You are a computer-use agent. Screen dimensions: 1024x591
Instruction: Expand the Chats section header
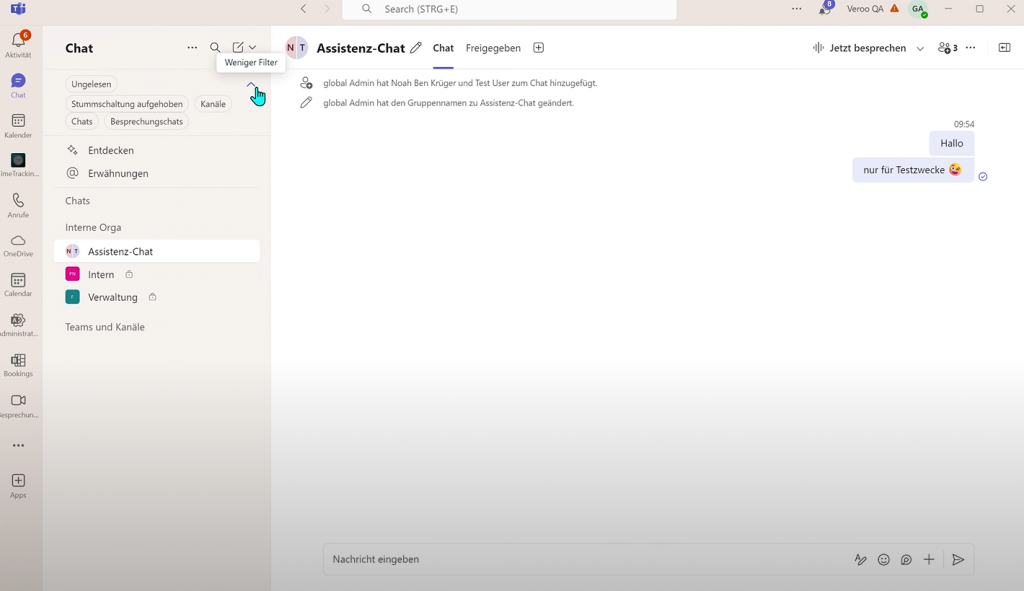click(x=78, y=200)
